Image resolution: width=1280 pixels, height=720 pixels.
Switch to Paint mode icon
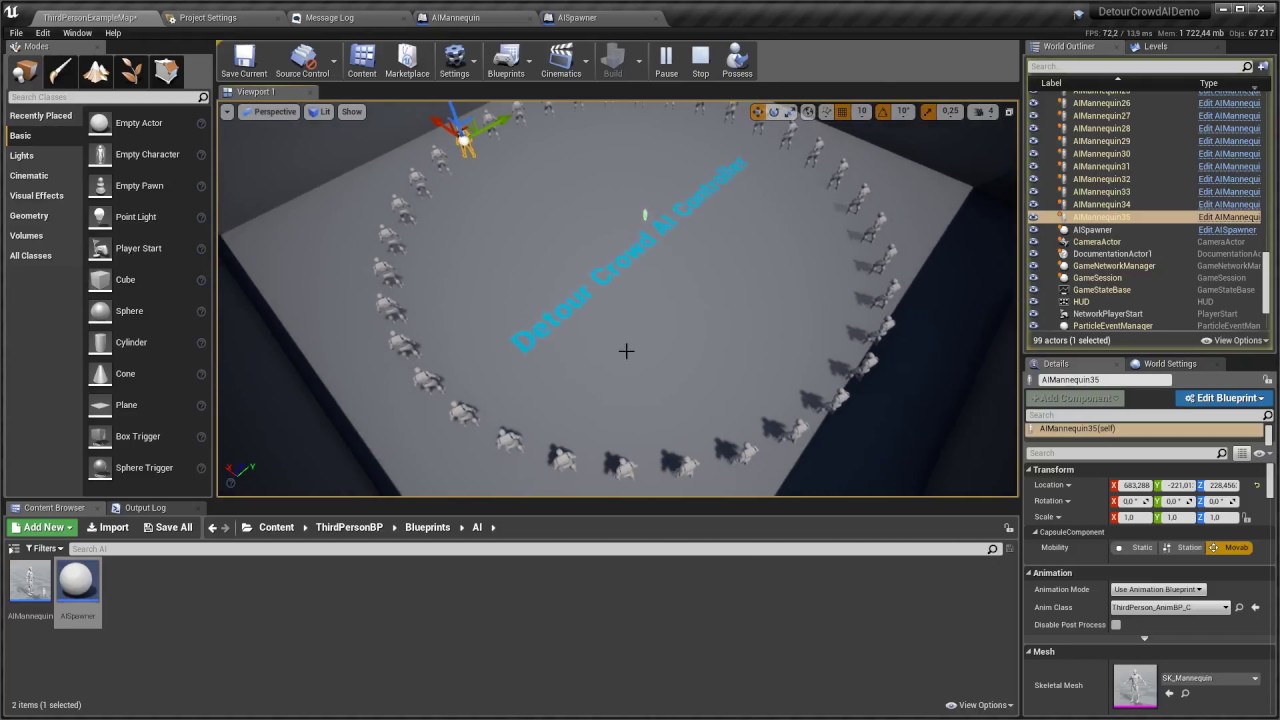60,72
